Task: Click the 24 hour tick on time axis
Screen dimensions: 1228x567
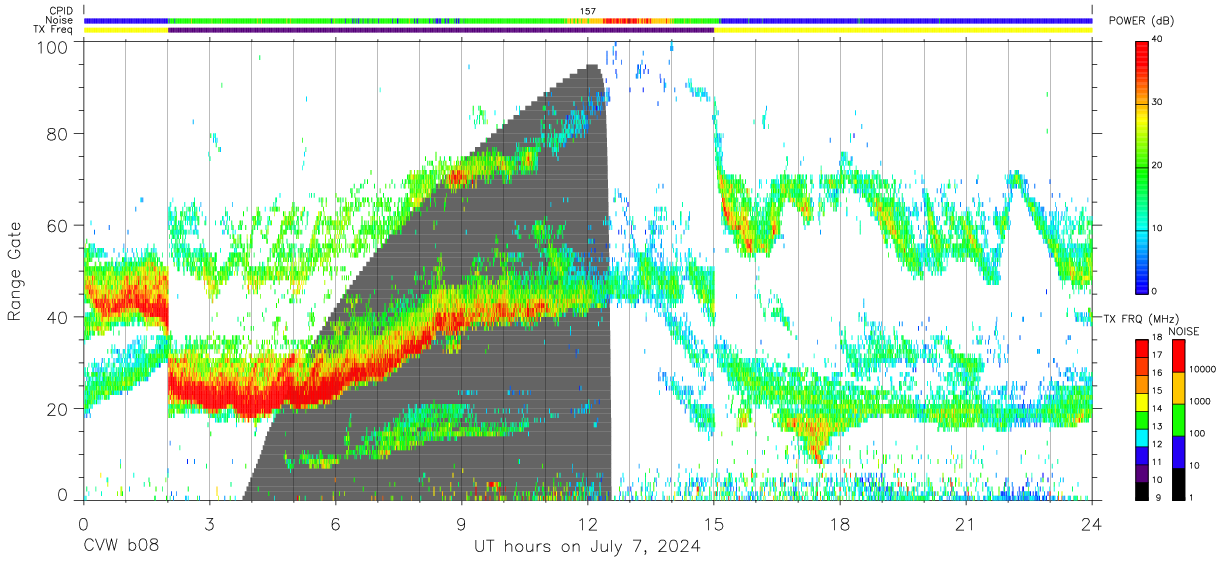Action: (1092, 525)
